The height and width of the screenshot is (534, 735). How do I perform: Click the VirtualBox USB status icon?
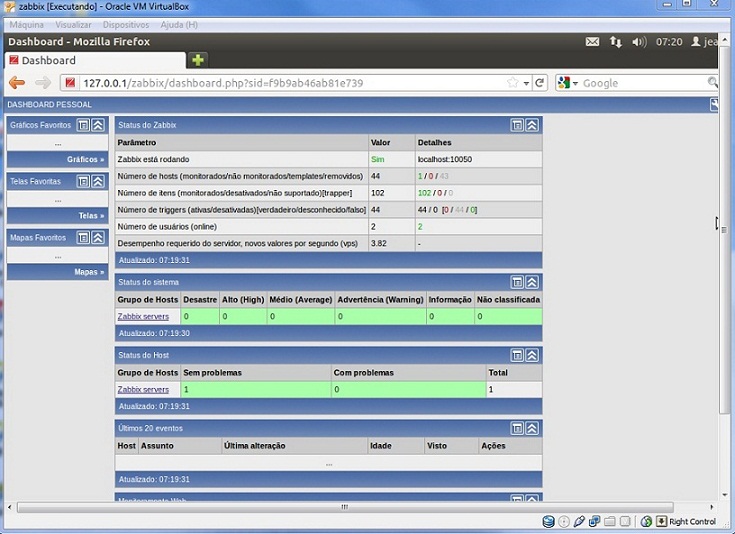(579, 521)
